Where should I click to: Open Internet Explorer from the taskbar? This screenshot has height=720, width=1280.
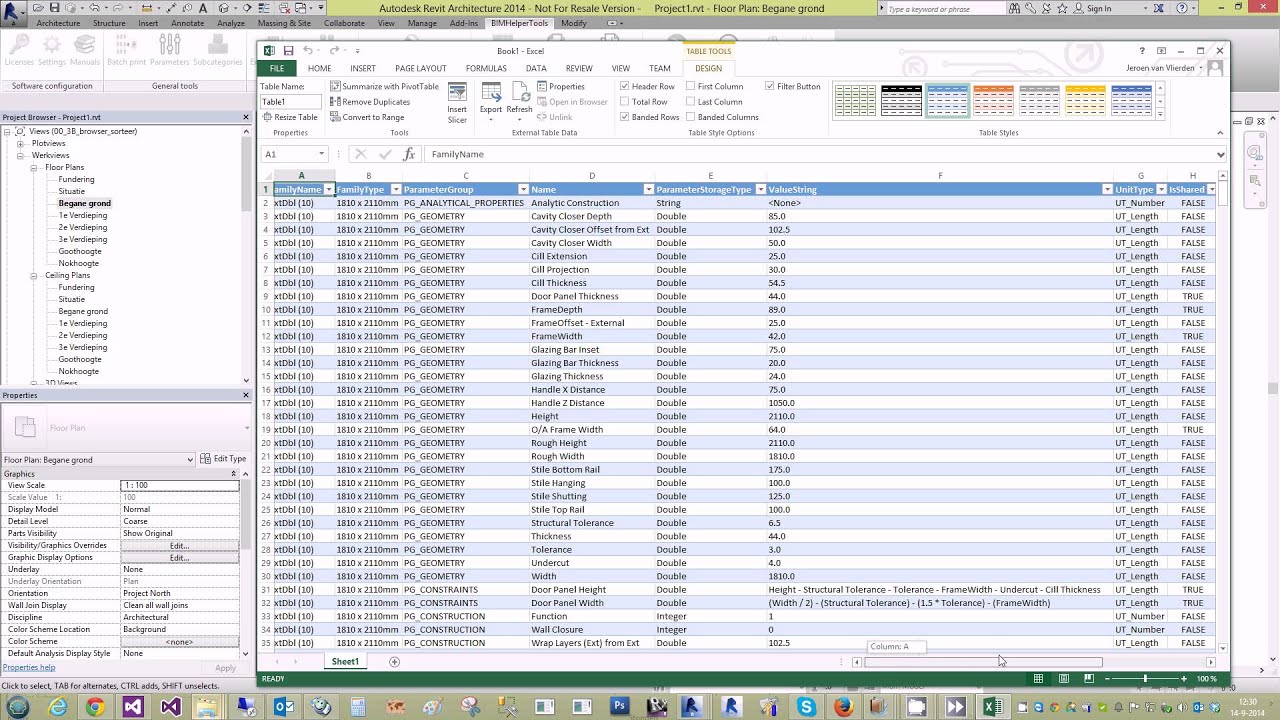pos(58,707)
